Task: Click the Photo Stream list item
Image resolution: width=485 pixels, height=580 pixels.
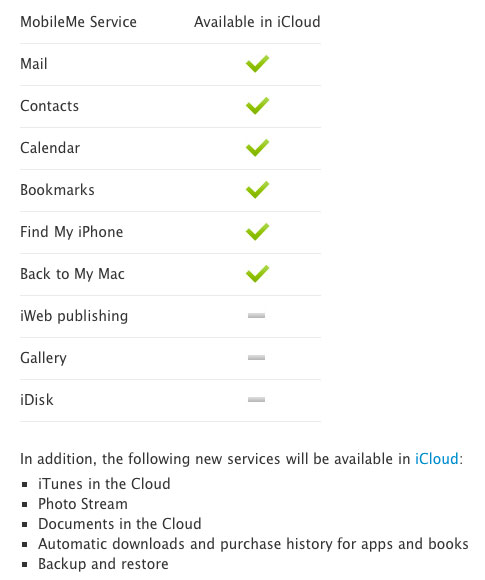Action: pos(83,504)
